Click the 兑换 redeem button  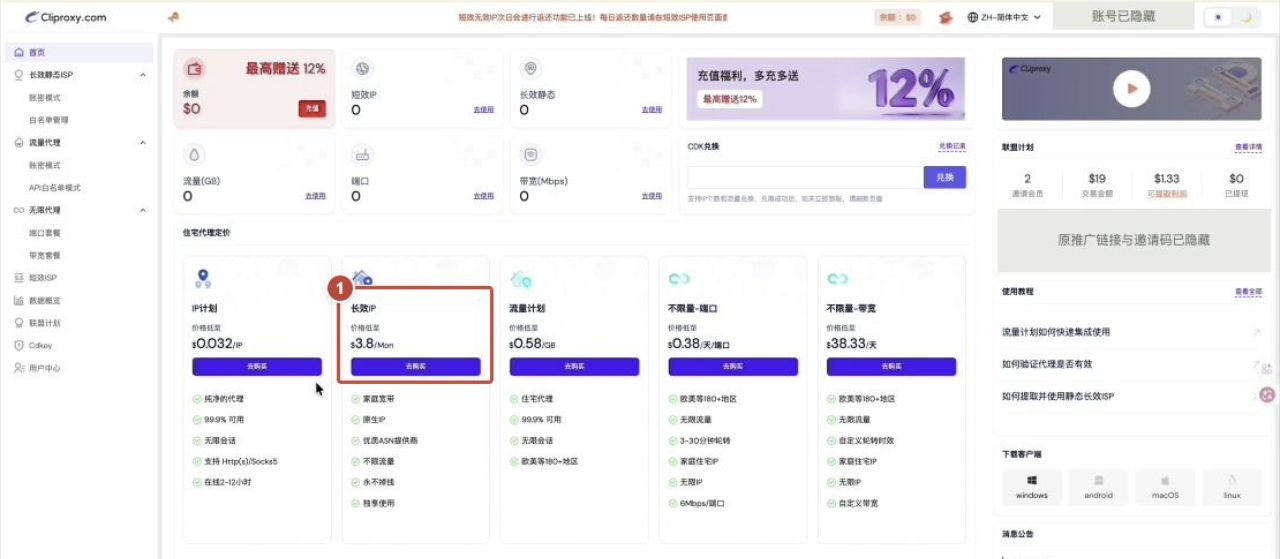pos(945,177)
